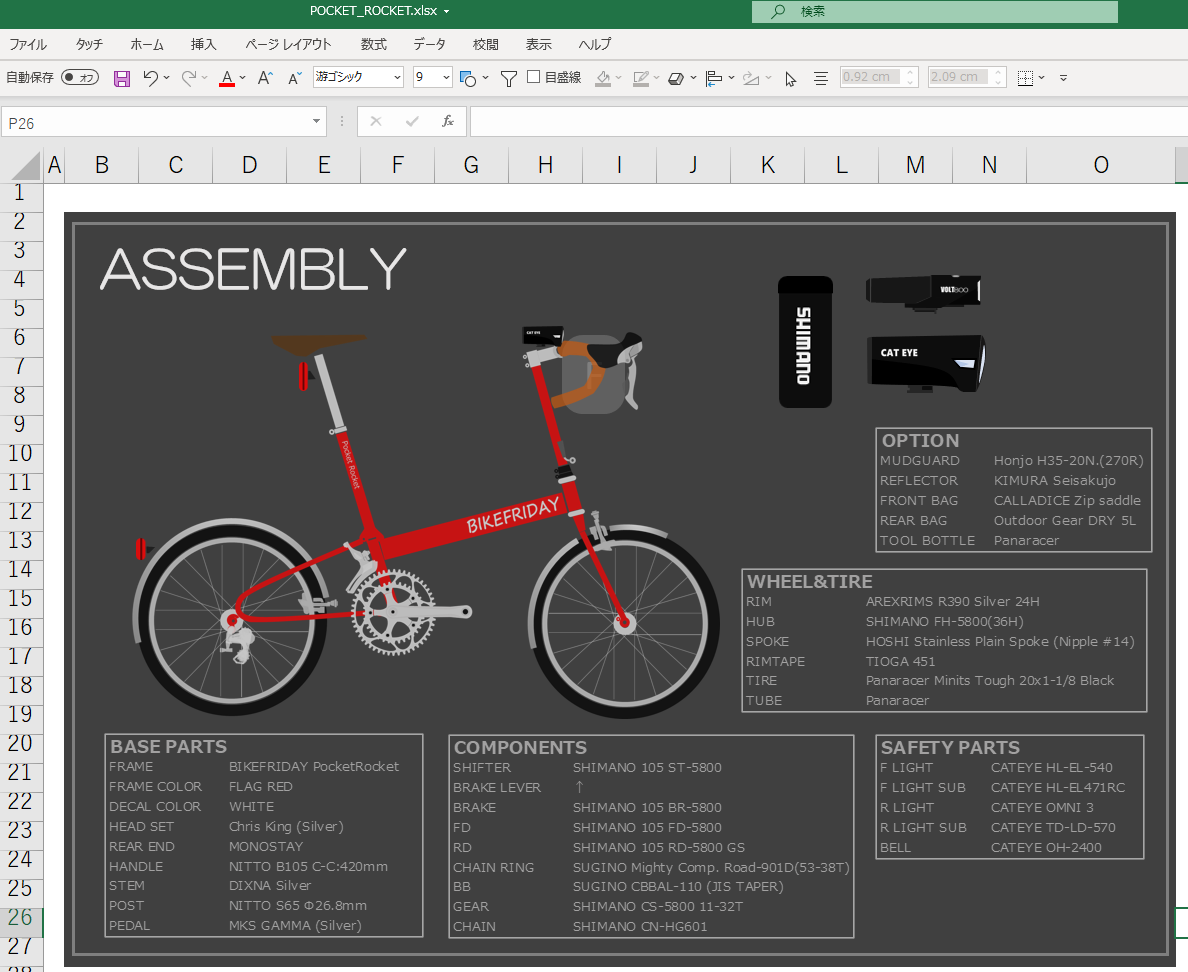Expand the Name Box dropdown arrow
The width and height of the screenshot is (1188, 972).
317,121
